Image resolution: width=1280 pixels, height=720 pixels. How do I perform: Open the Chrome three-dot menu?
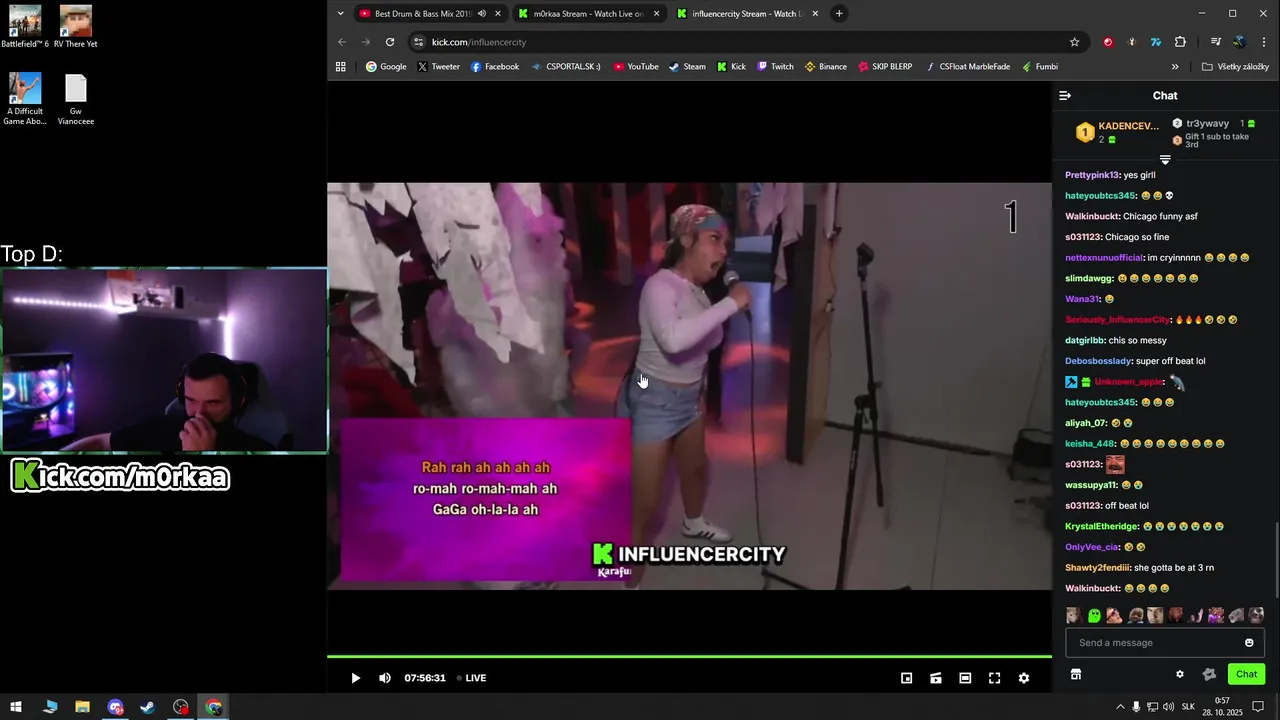coord(1264,42)
